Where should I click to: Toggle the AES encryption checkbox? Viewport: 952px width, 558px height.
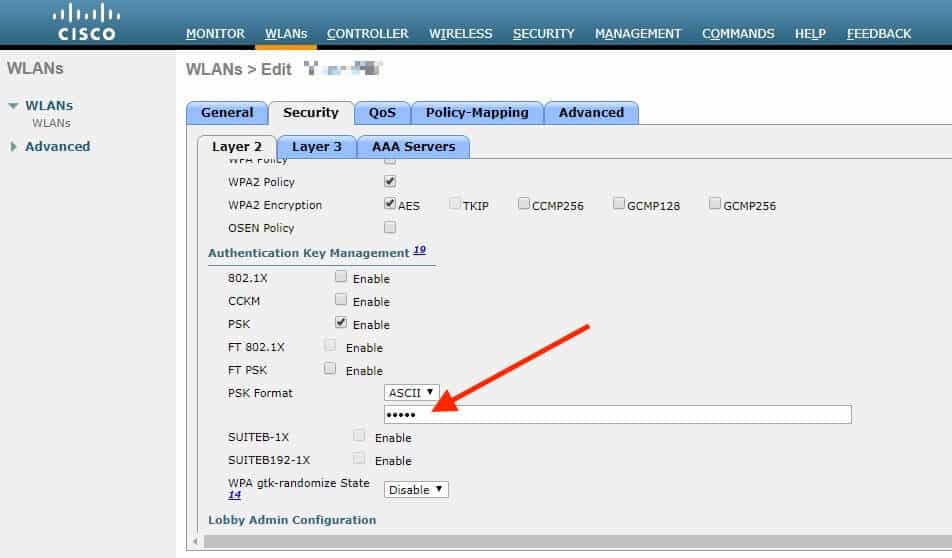390,203
